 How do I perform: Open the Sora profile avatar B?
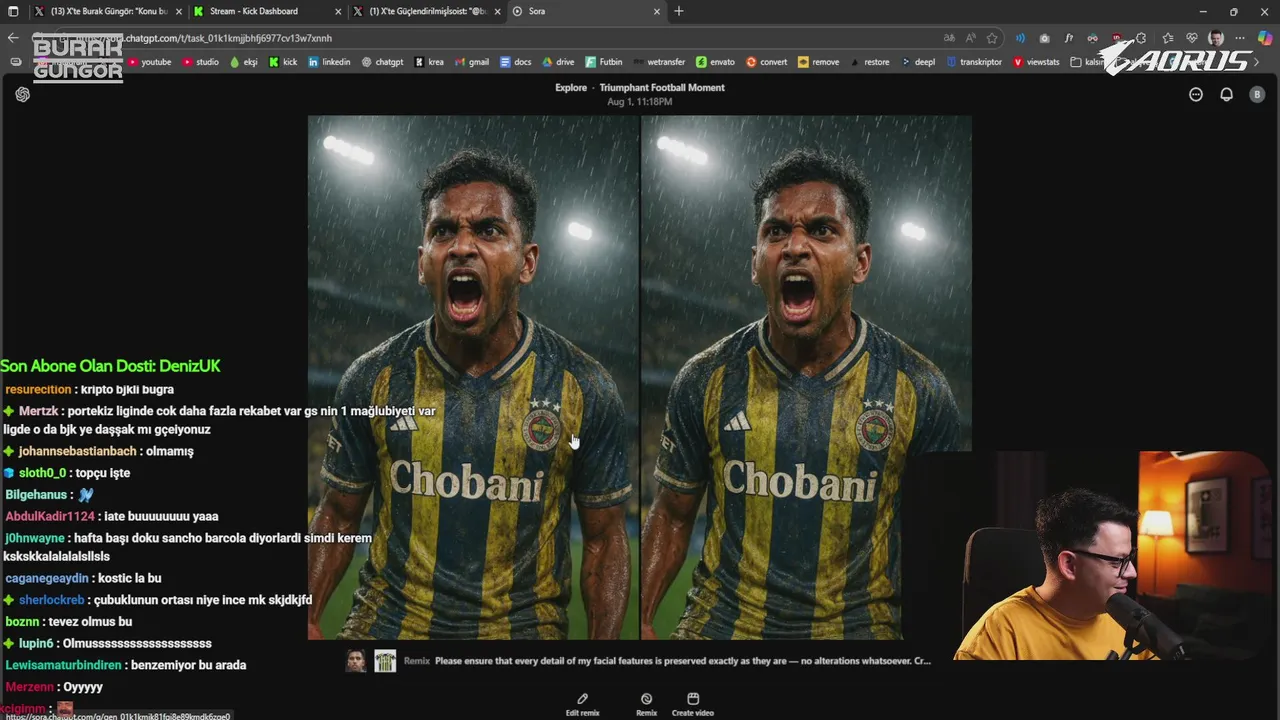[1257, 94]
